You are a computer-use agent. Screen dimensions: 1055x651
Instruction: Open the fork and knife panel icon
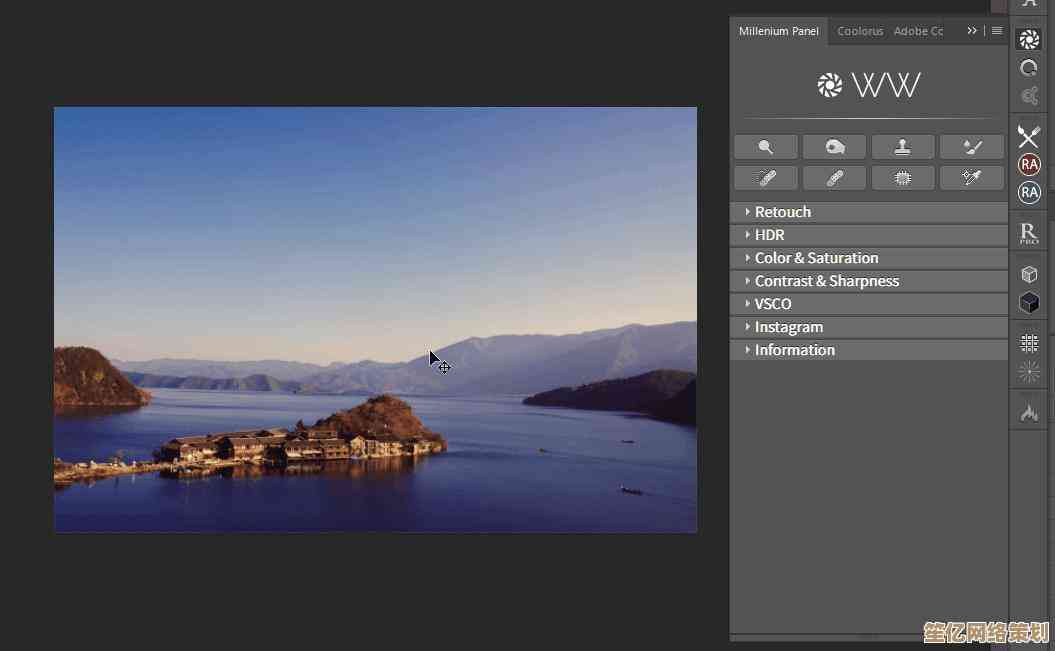[1028, 137]
